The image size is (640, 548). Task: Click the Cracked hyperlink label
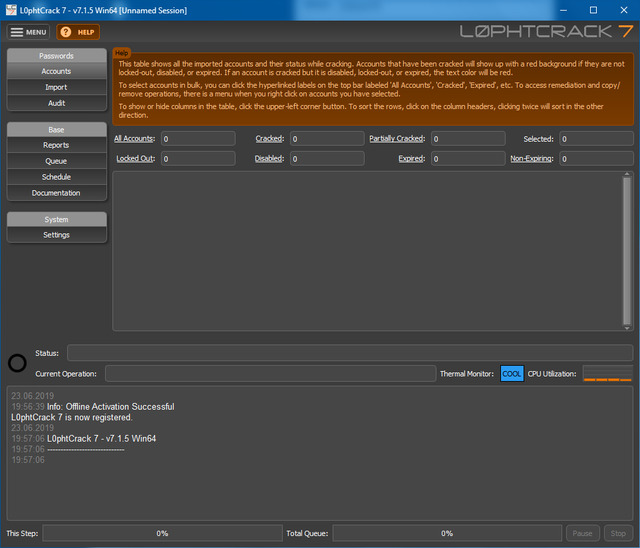[270, 139]
